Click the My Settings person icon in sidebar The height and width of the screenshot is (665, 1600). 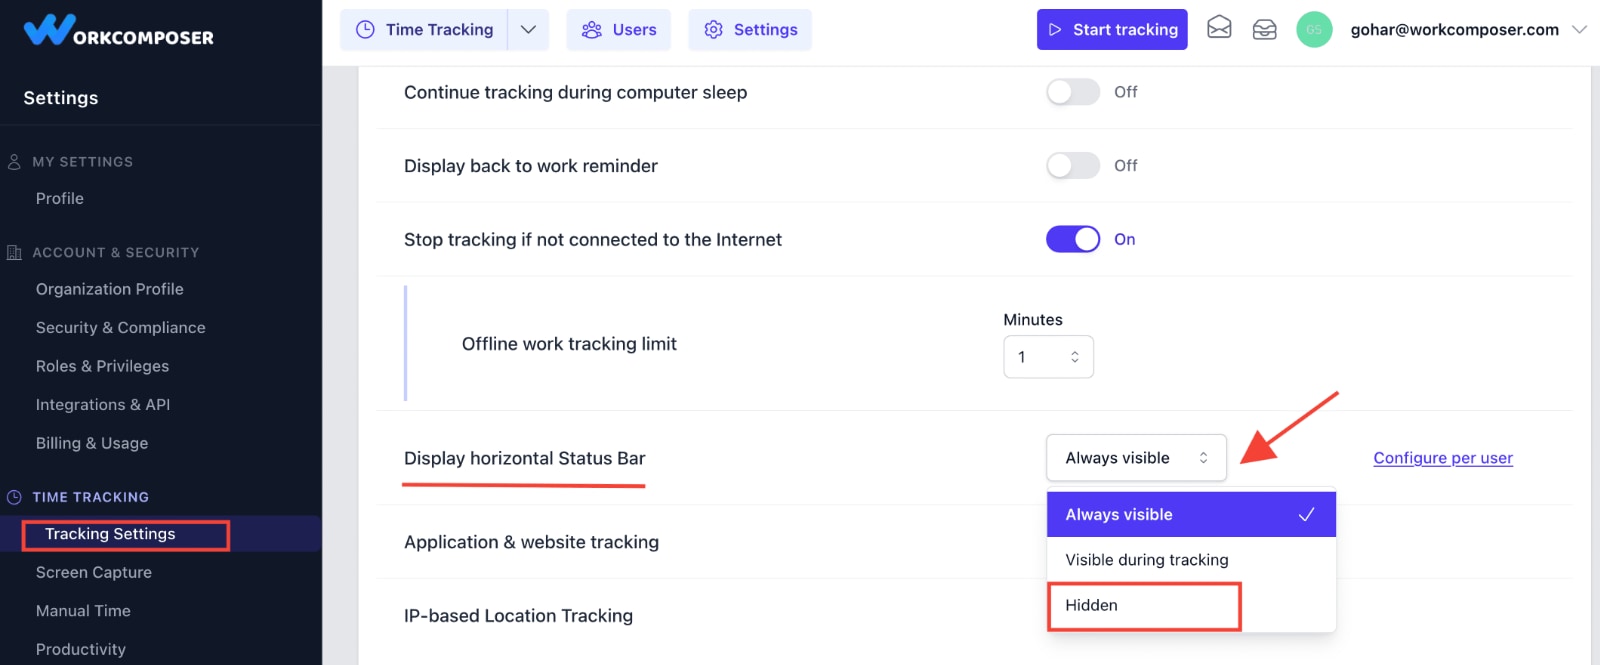coord(14,160)
